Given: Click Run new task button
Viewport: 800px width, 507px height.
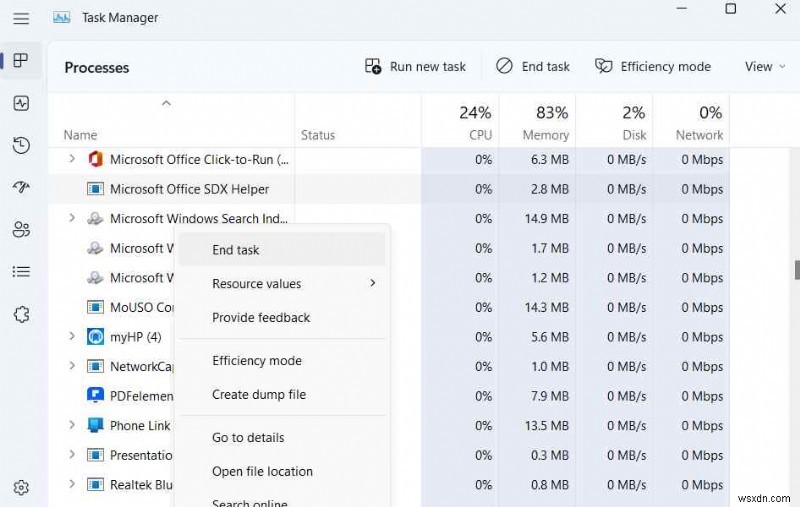Looking at the screenshot, I should [415, 66].
